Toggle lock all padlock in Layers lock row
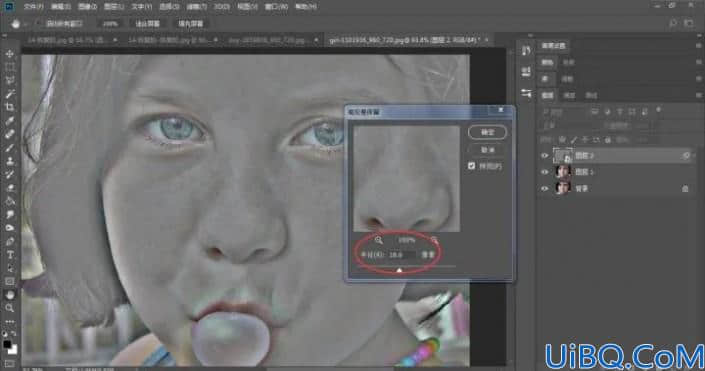 pos(608,140)
